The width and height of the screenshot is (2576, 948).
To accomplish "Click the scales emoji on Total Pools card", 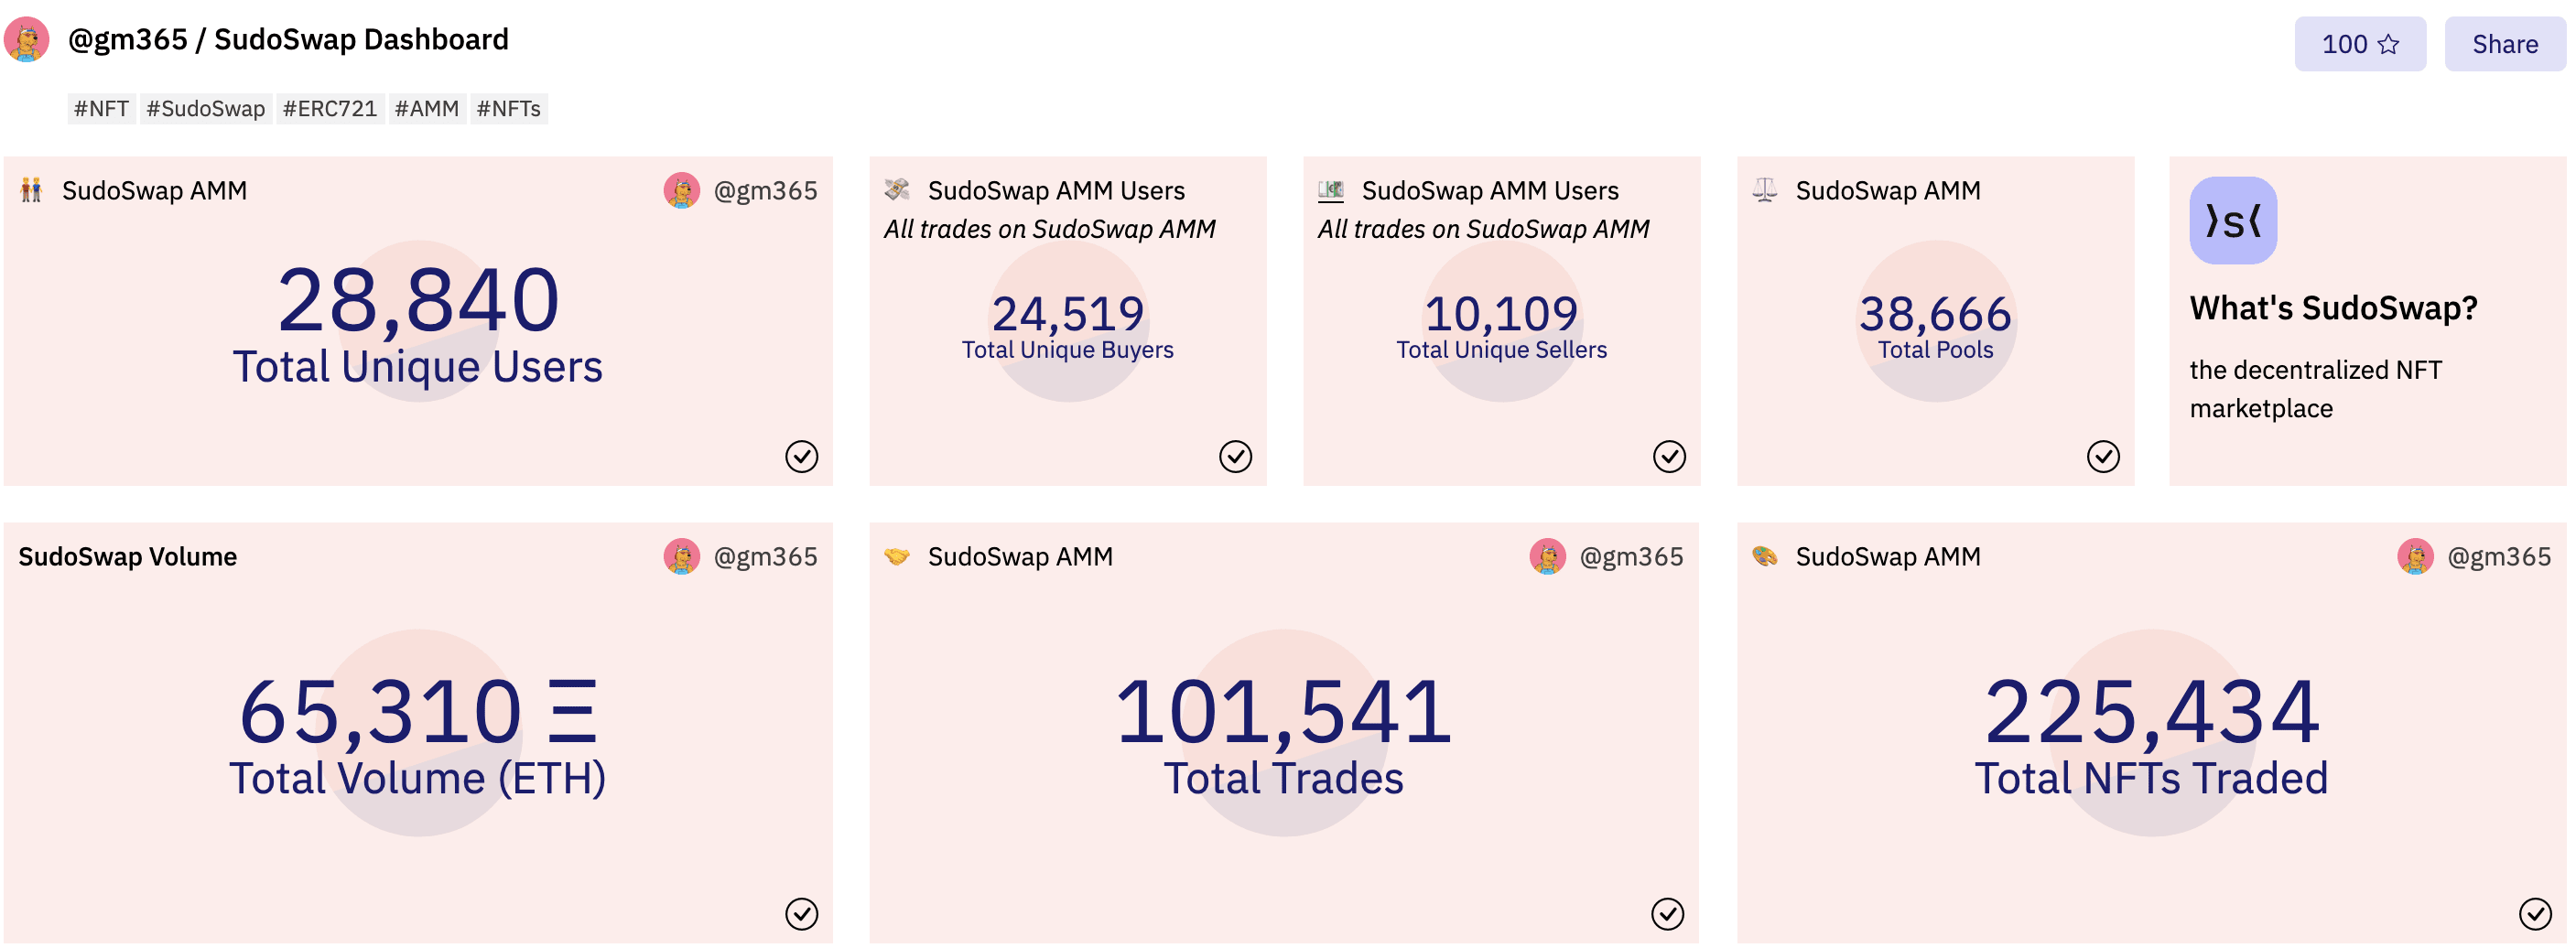I will [x=1765, y=190].
